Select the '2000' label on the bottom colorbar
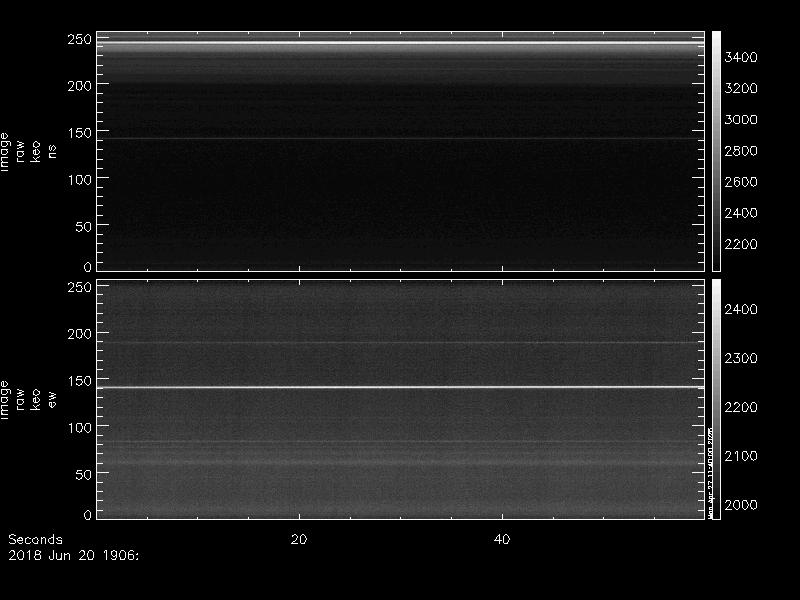 [741, 505]
